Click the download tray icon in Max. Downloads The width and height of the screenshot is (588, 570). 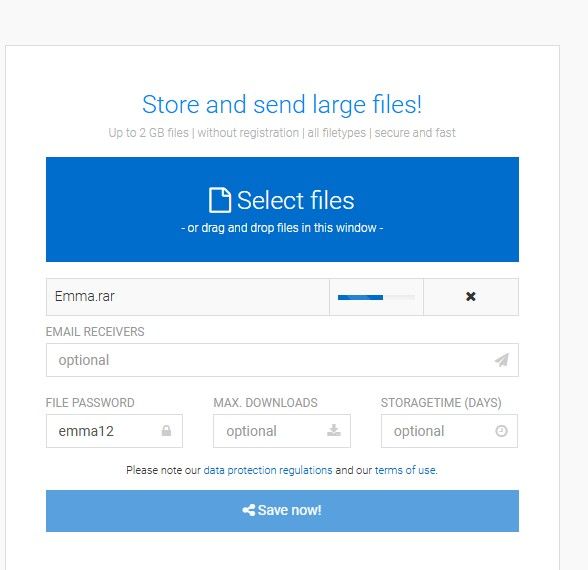click(333, 430)
